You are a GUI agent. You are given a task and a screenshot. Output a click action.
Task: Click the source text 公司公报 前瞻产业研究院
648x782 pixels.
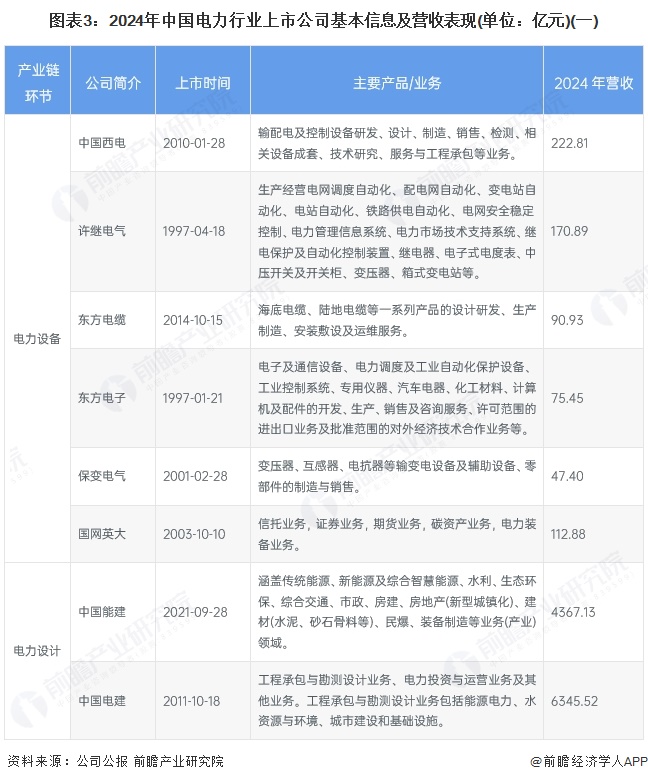pyautogui.click(x=150, y=762)
